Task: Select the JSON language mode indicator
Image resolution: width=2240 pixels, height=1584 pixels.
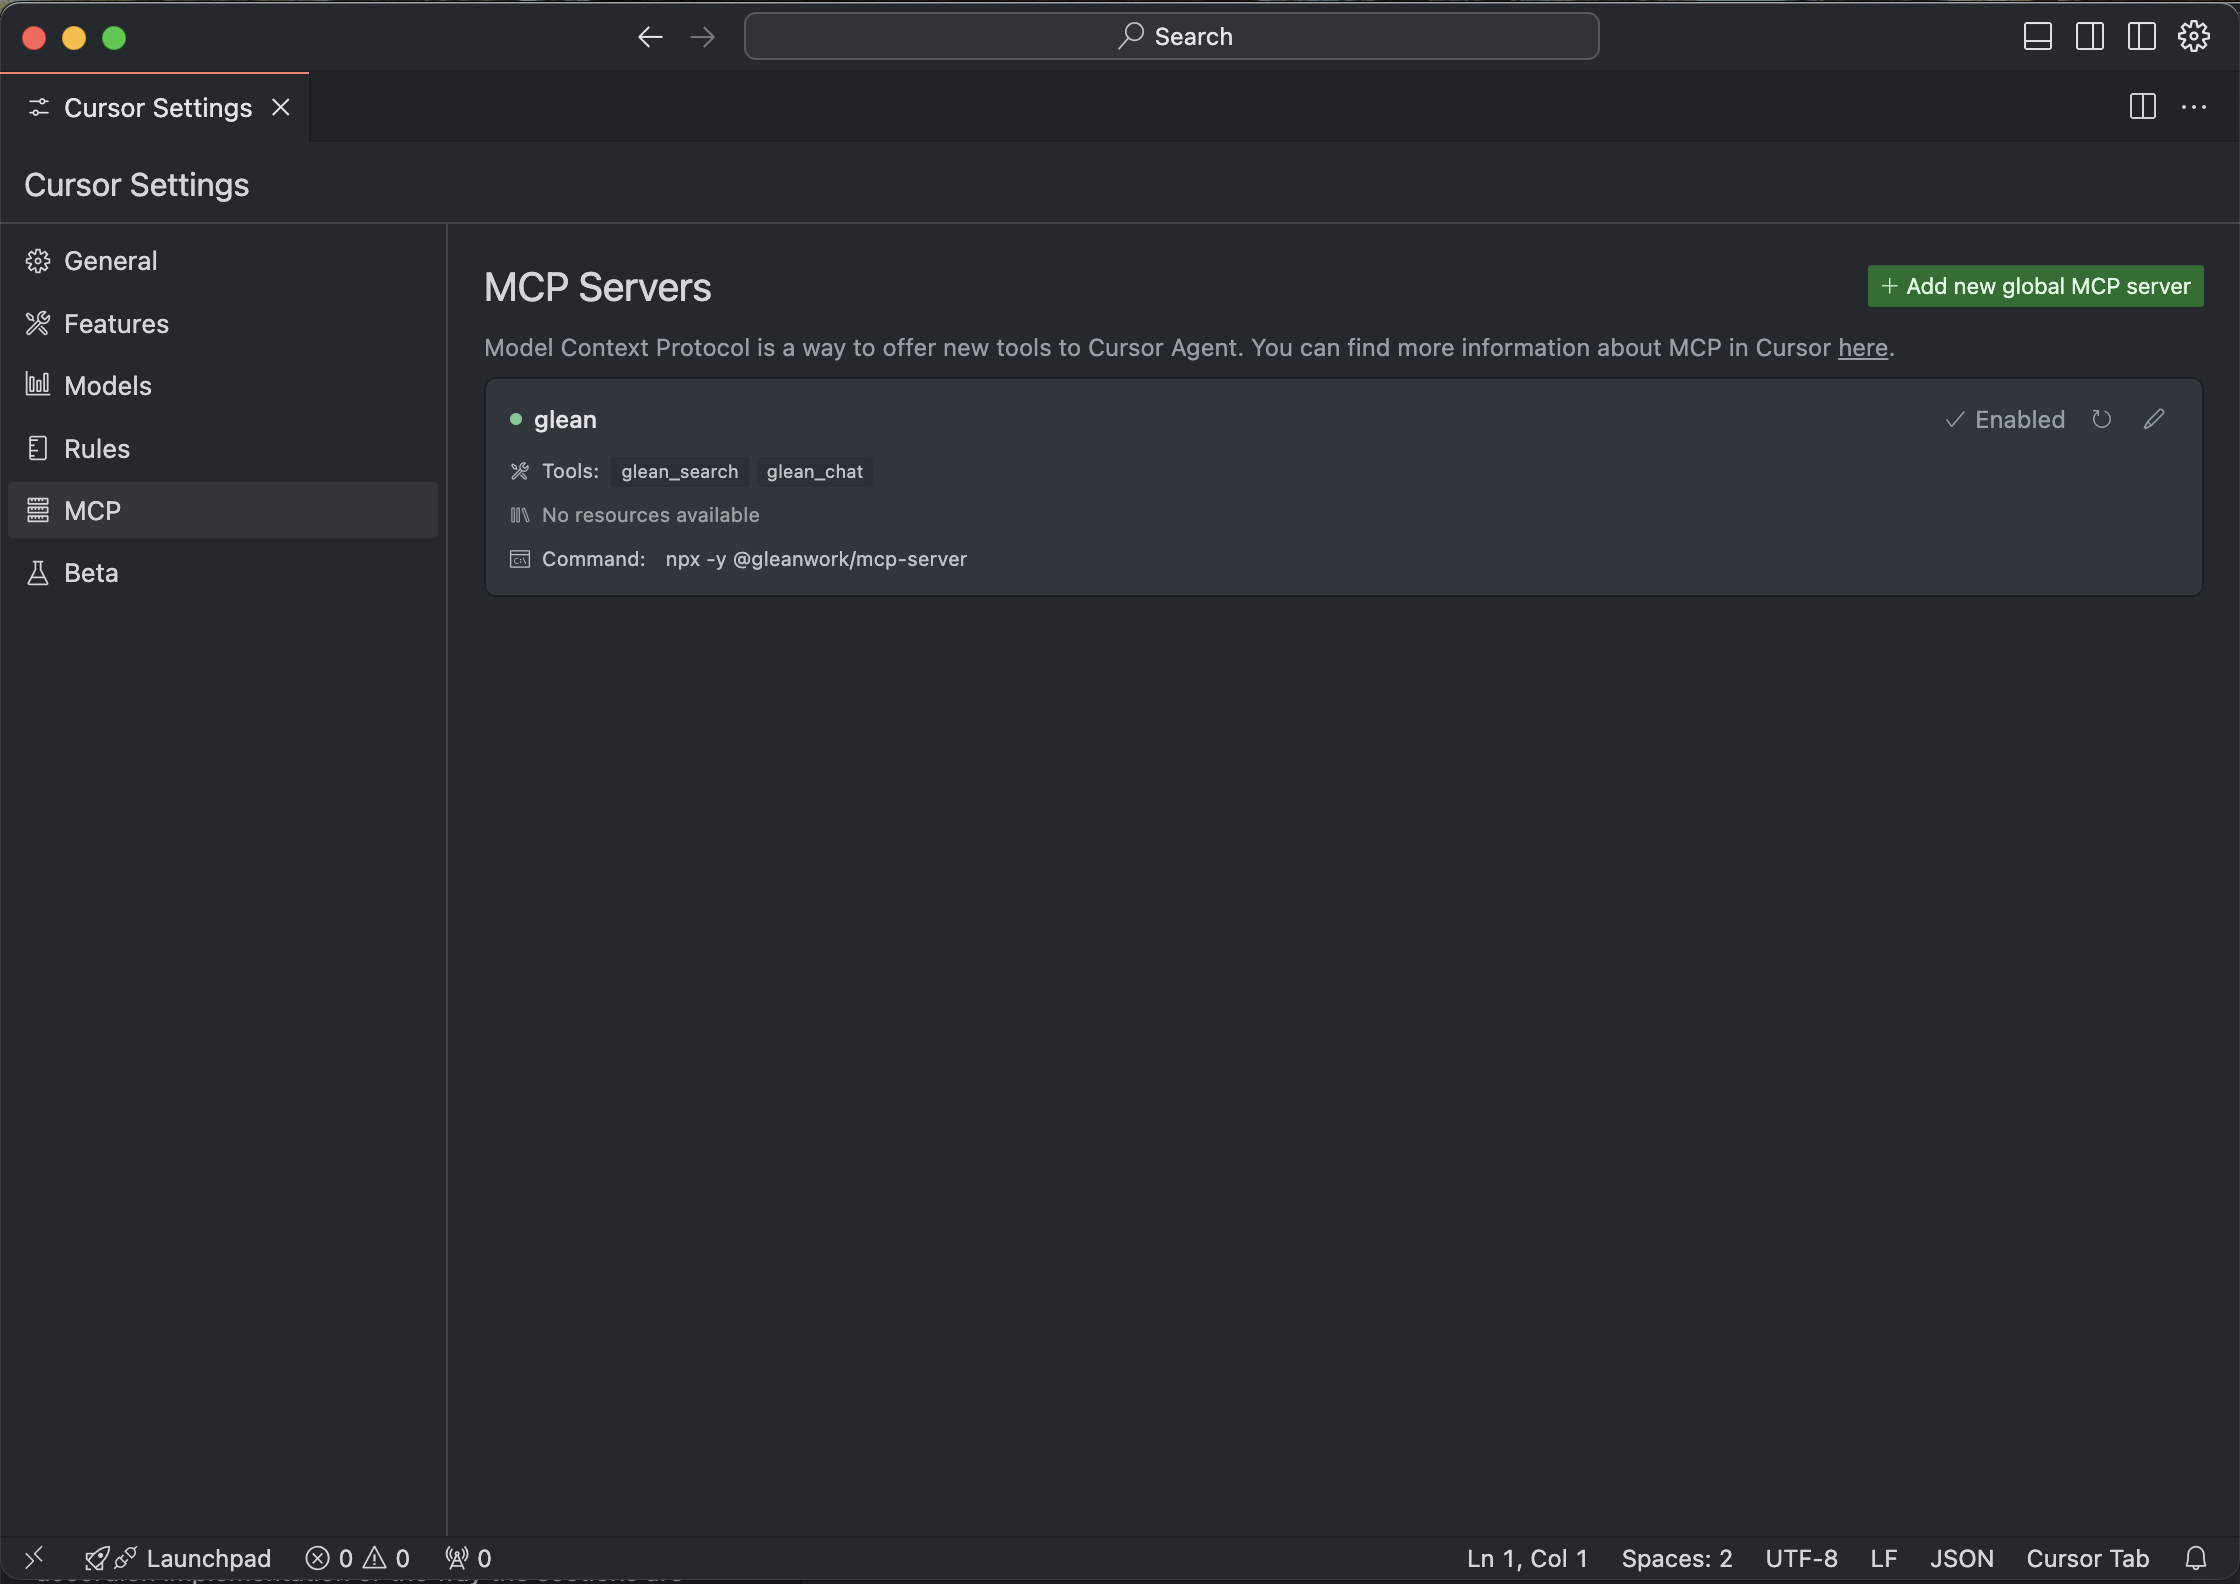Action: (x=1961, y=1558)
